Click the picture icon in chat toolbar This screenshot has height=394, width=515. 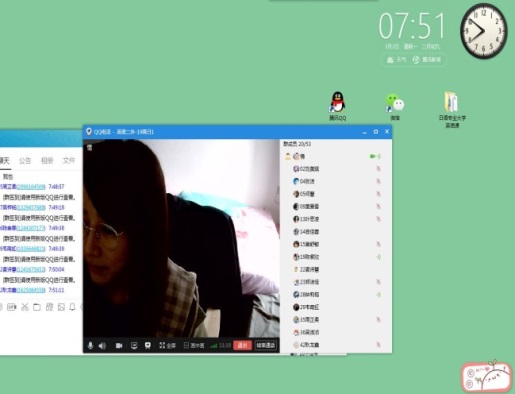click(x=61, y=307)
